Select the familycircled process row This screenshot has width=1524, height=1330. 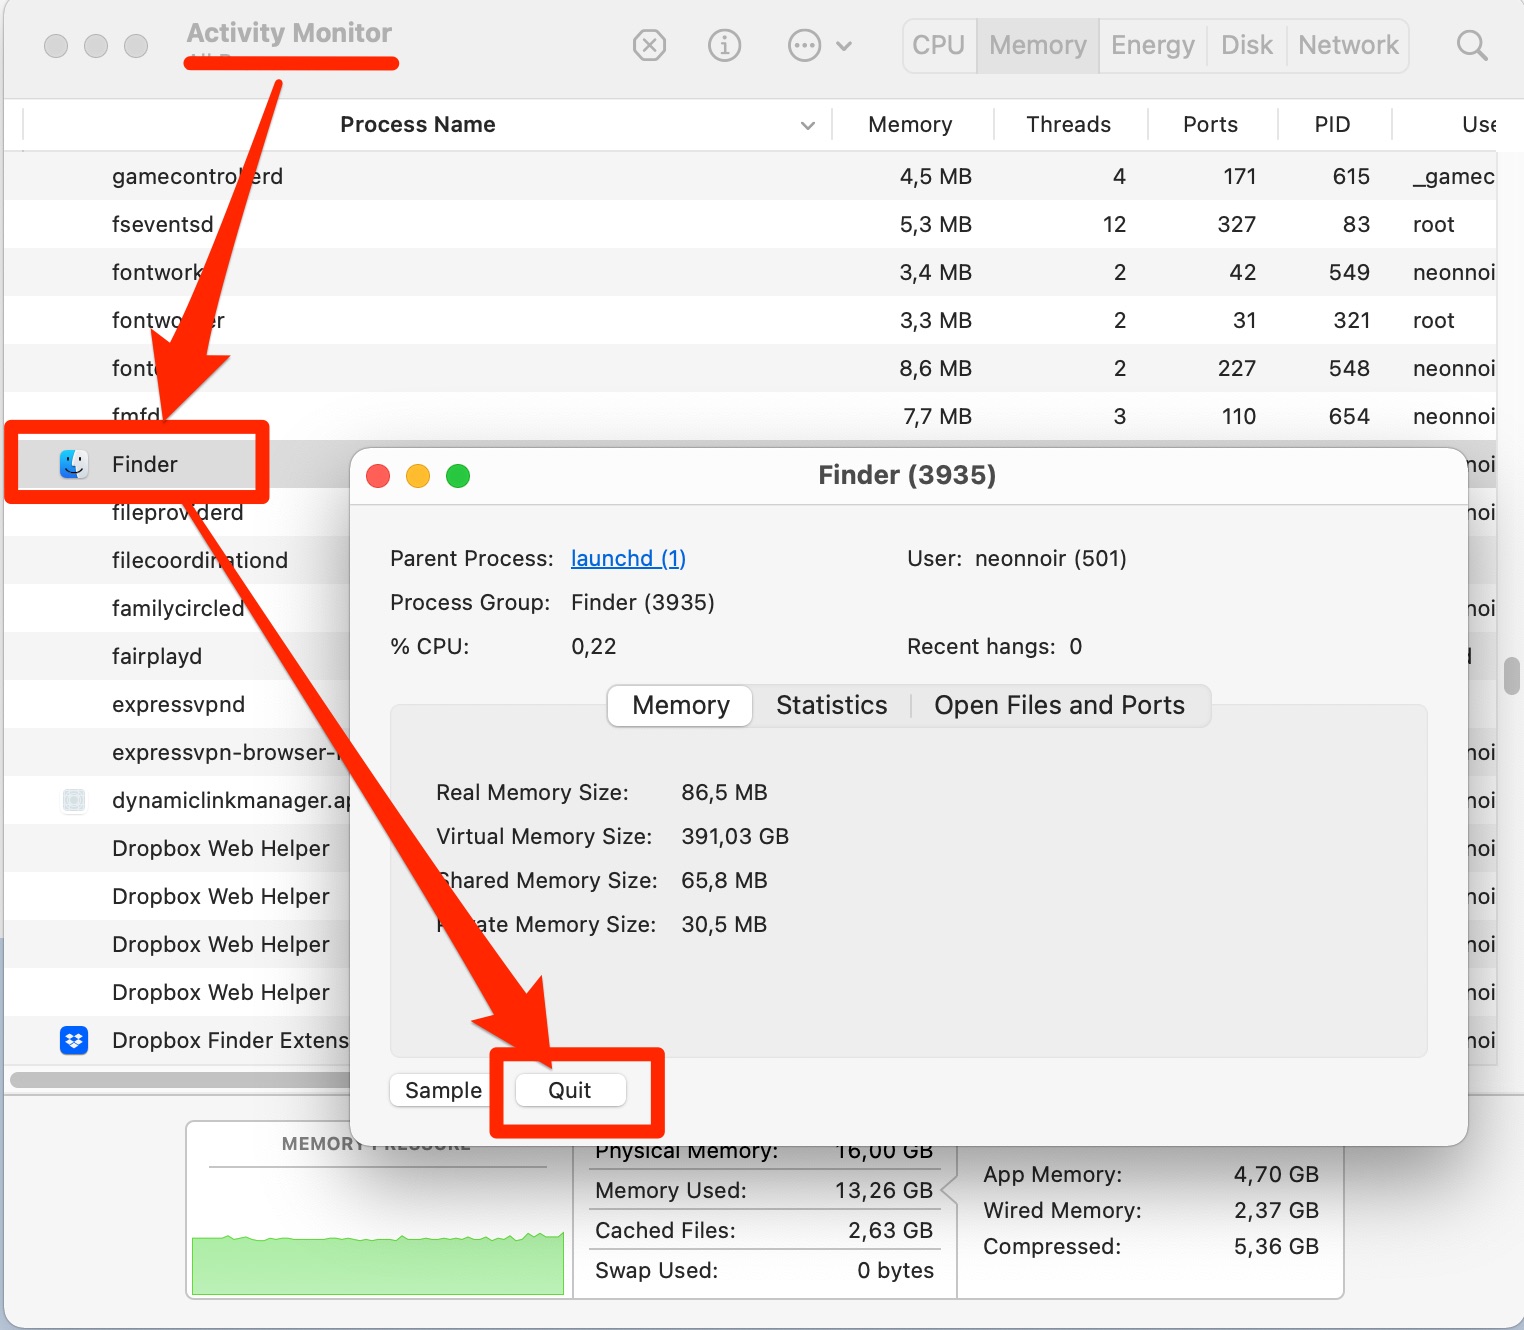point(178,608)
